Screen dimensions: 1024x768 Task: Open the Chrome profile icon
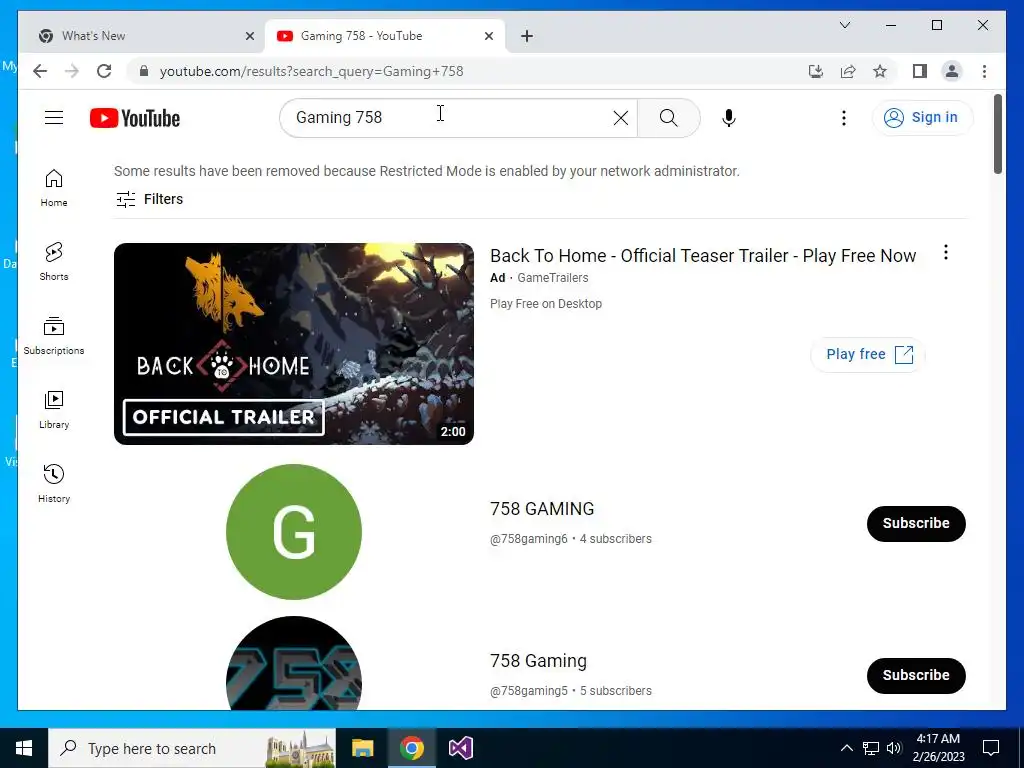click(952, 71)
